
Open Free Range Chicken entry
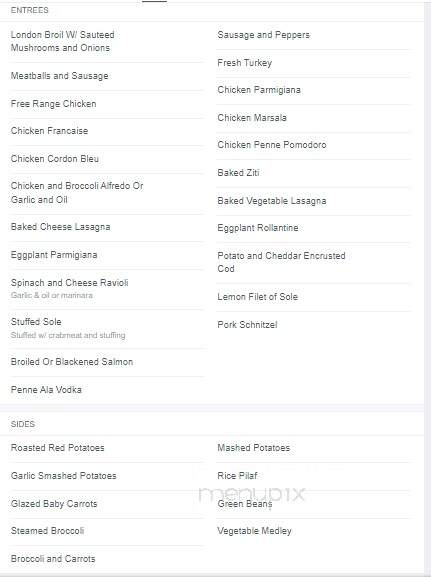coord(53,104)
